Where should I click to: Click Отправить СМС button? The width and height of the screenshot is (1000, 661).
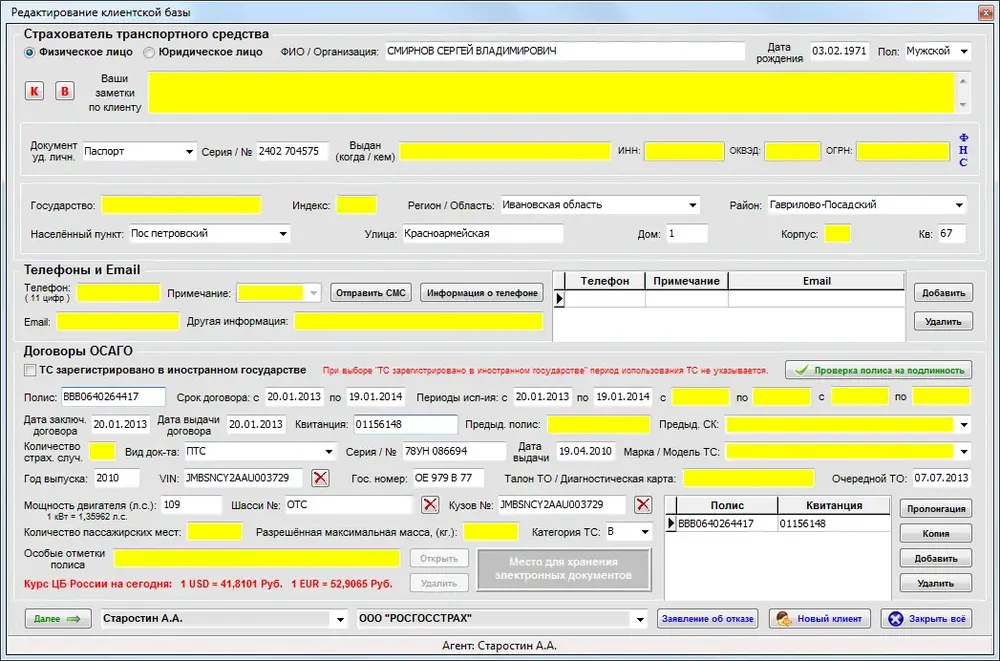click(x=371, y=293)
